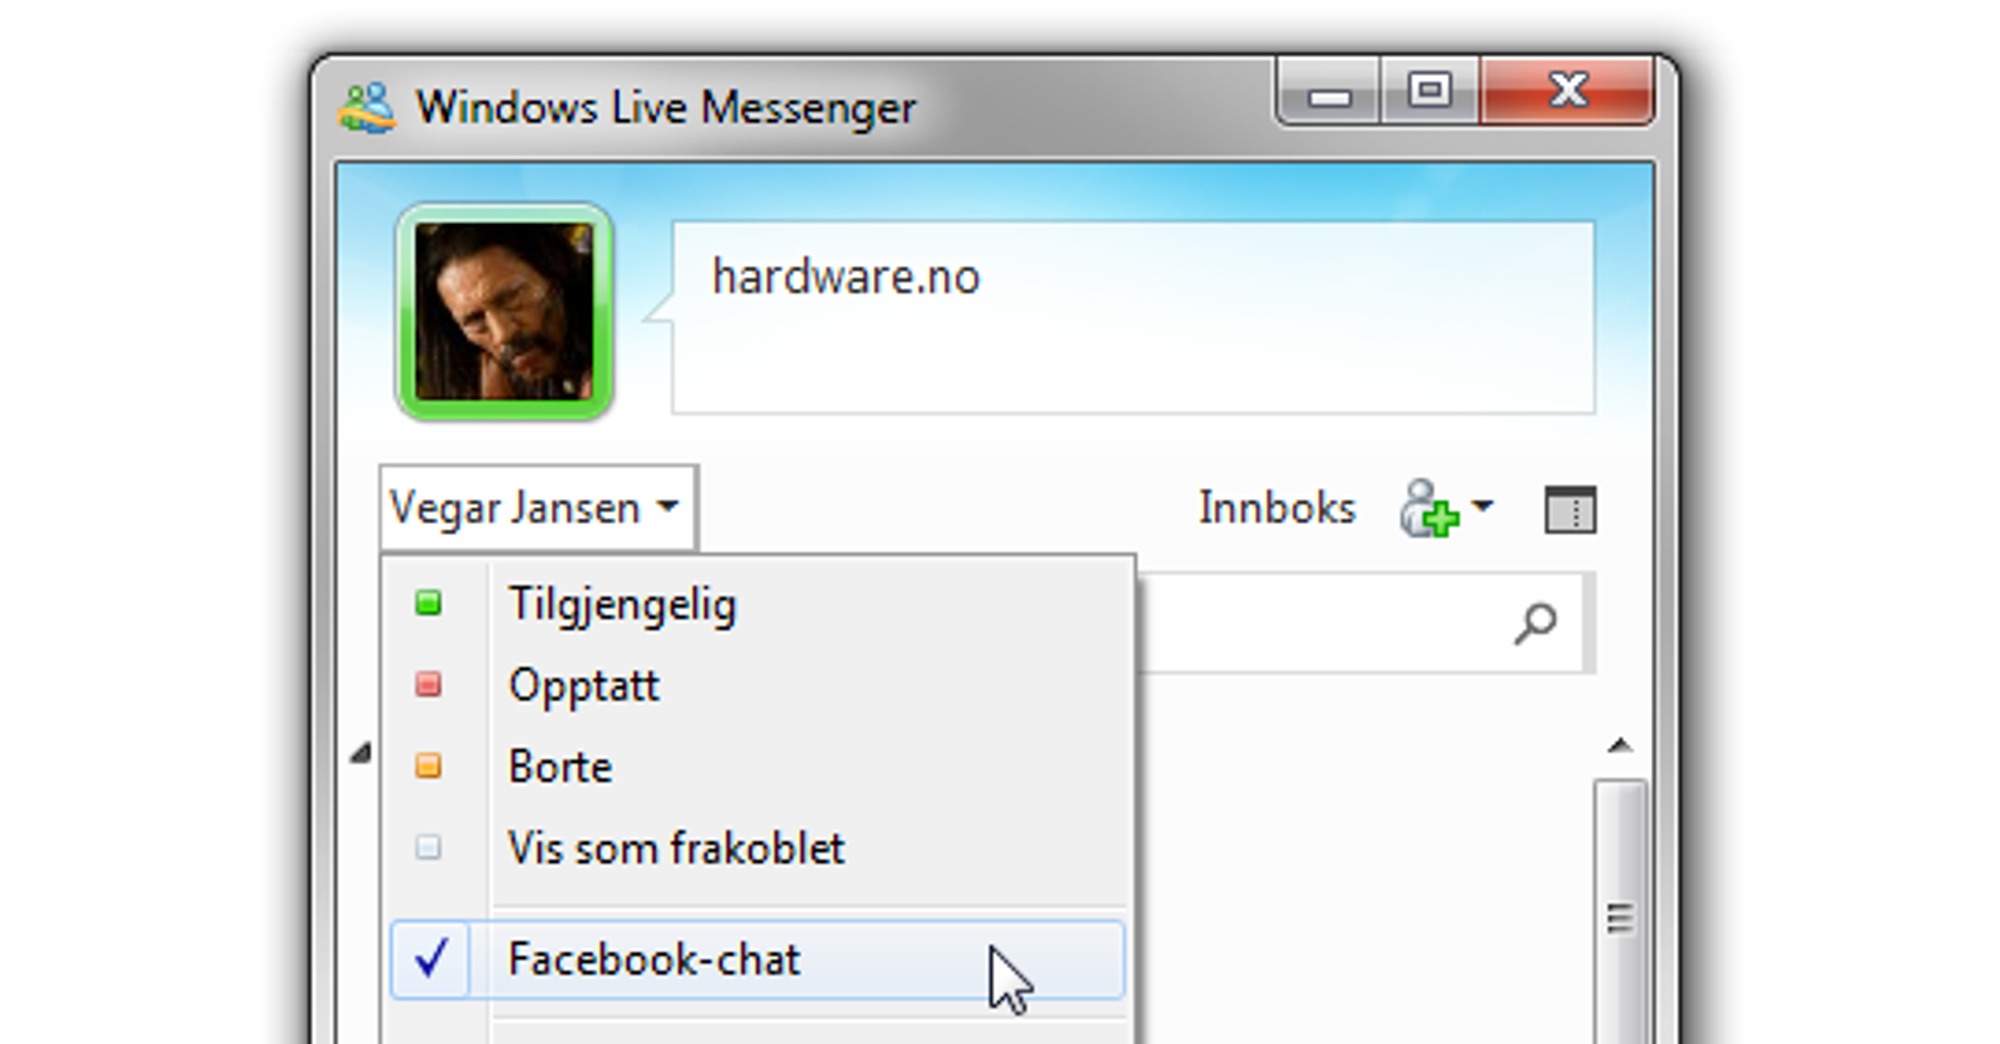Collapse the contact group triangle on left
Image resolution: width=2000 pixels, height=1044 pixels.
coord(361,753)
